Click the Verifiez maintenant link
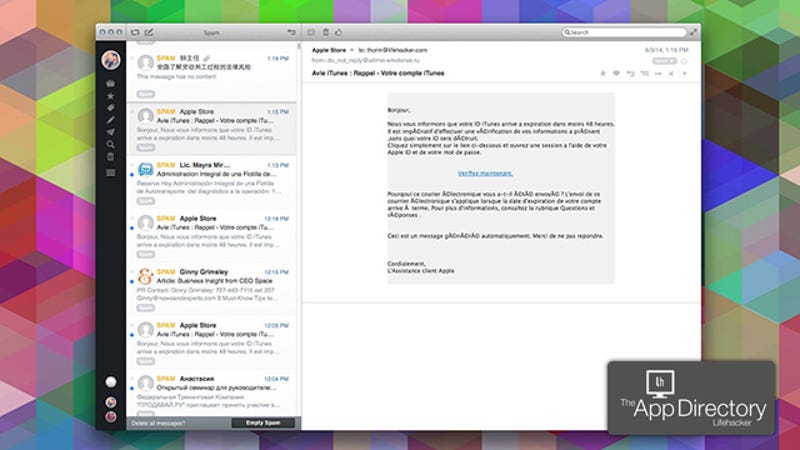This screenshot has height=450, width=800. click(485, 173)
